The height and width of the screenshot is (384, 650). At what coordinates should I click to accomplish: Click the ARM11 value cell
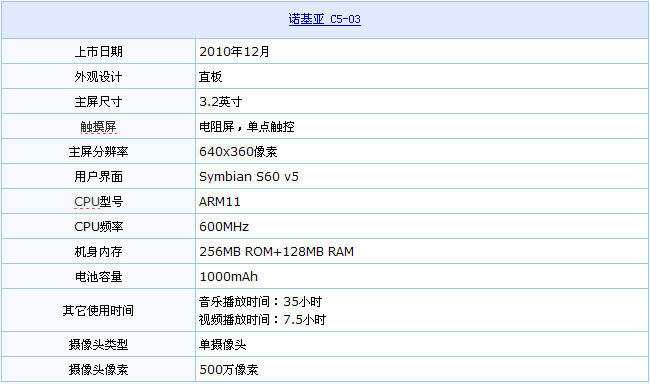422,202
